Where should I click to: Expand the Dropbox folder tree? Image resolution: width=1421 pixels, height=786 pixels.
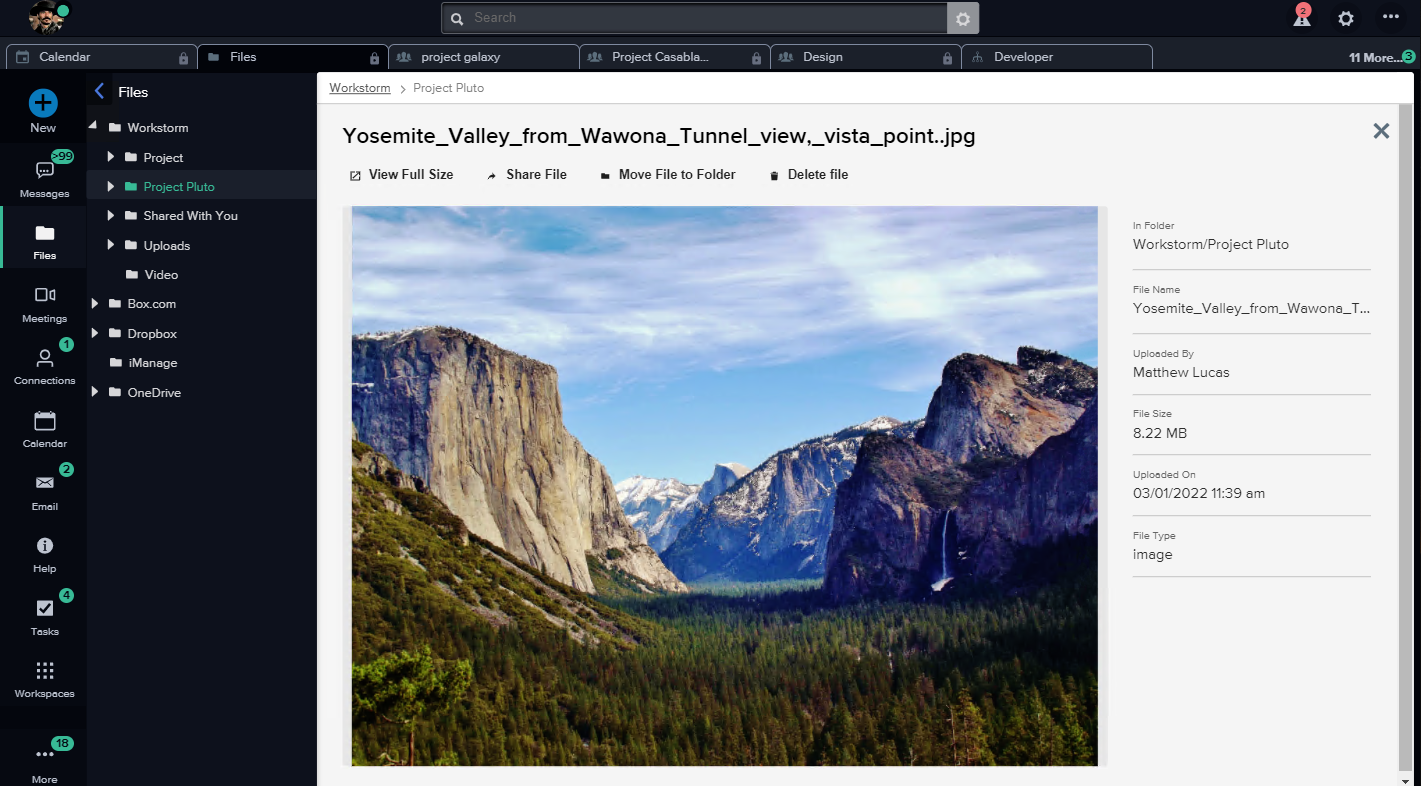coord(95,334)
